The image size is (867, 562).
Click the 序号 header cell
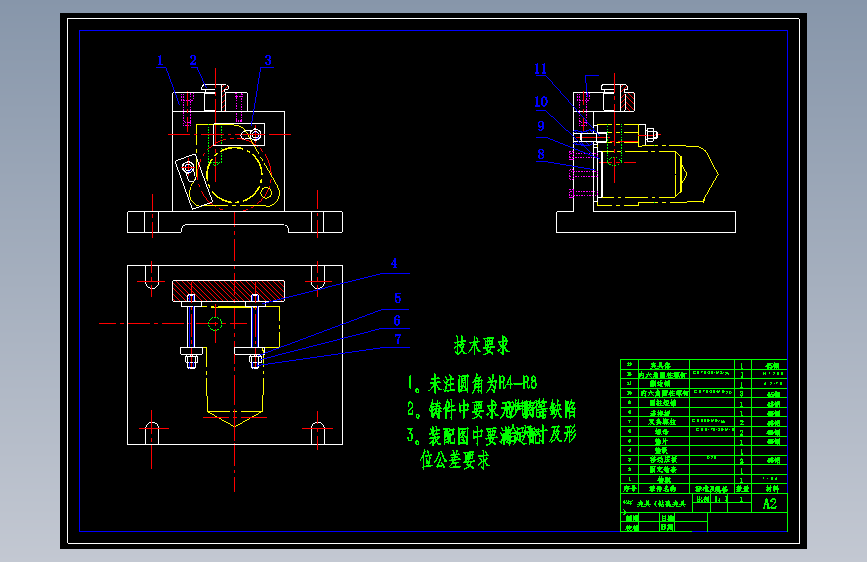coord(630,489)
